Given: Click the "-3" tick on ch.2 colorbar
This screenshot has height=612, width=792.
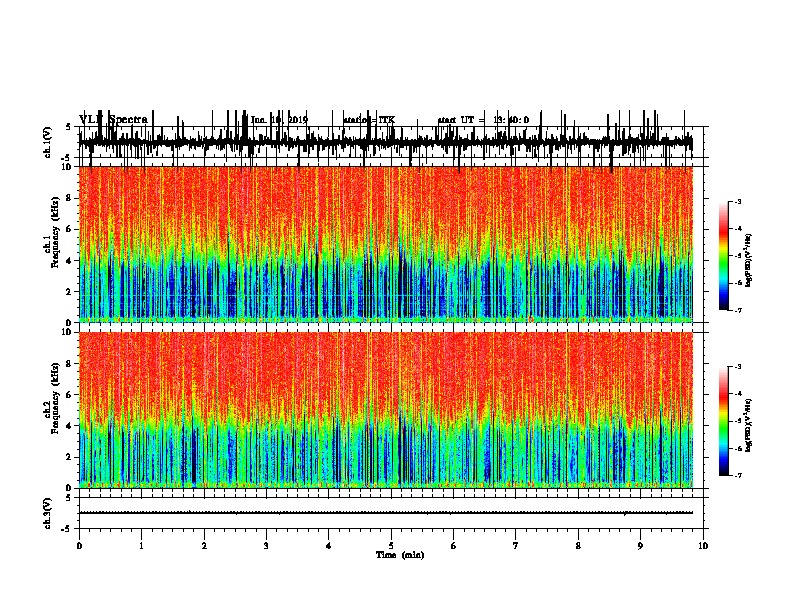Looking at the screenshot, I should [737, 367].
